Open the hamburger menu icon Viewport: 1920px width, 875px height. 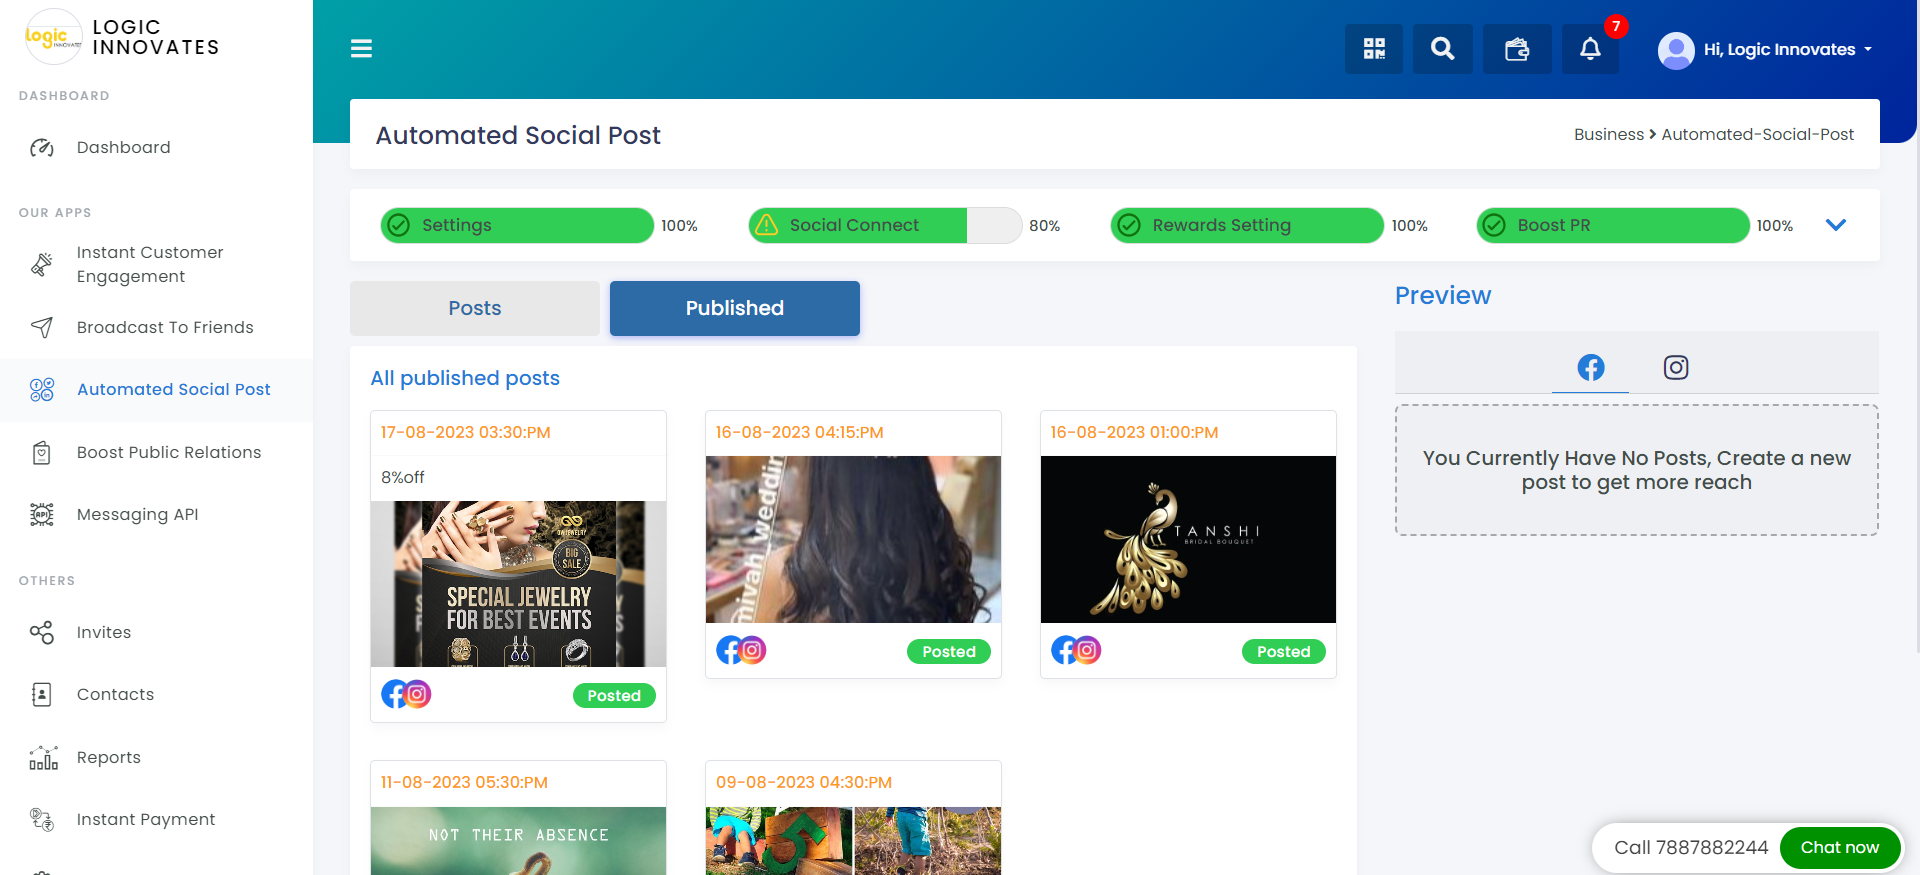[361, 48]
